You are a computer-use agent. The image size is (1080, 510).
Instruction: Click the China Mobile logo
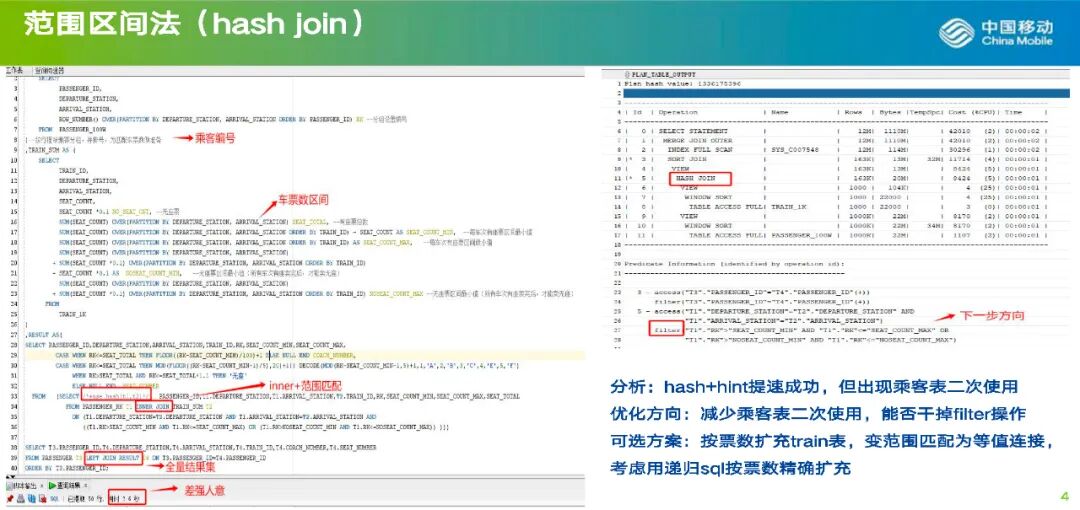[x=996, y=32]
